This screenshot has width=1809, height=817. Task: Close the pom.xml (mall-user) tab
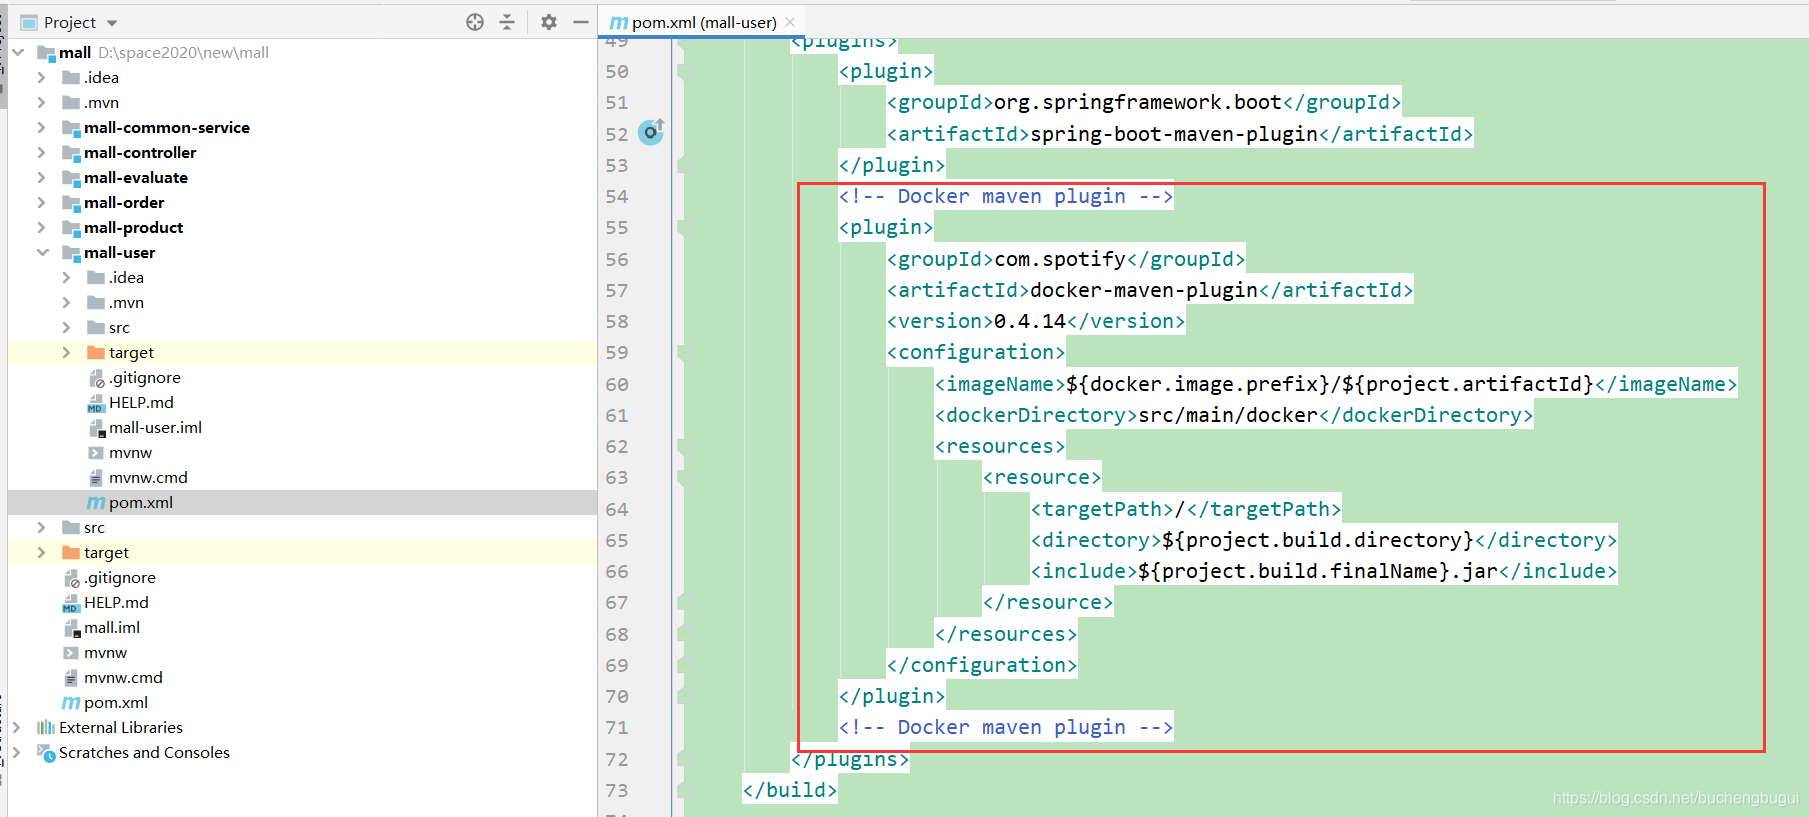point(790,22)
